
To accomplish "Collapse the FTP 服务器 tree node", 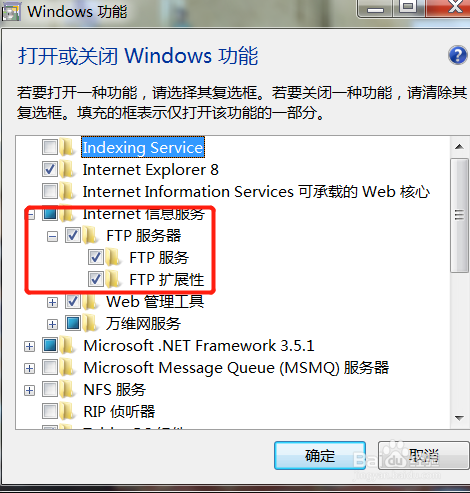I will (x=52, y=237).
